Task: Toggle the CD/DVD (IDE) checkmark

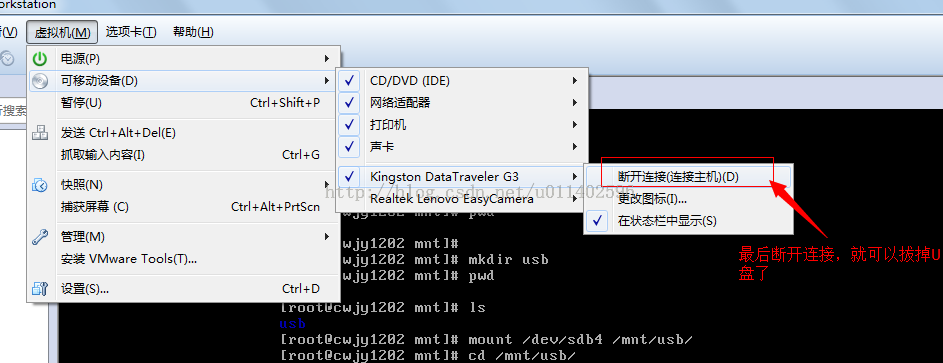Action: [350, 81]
